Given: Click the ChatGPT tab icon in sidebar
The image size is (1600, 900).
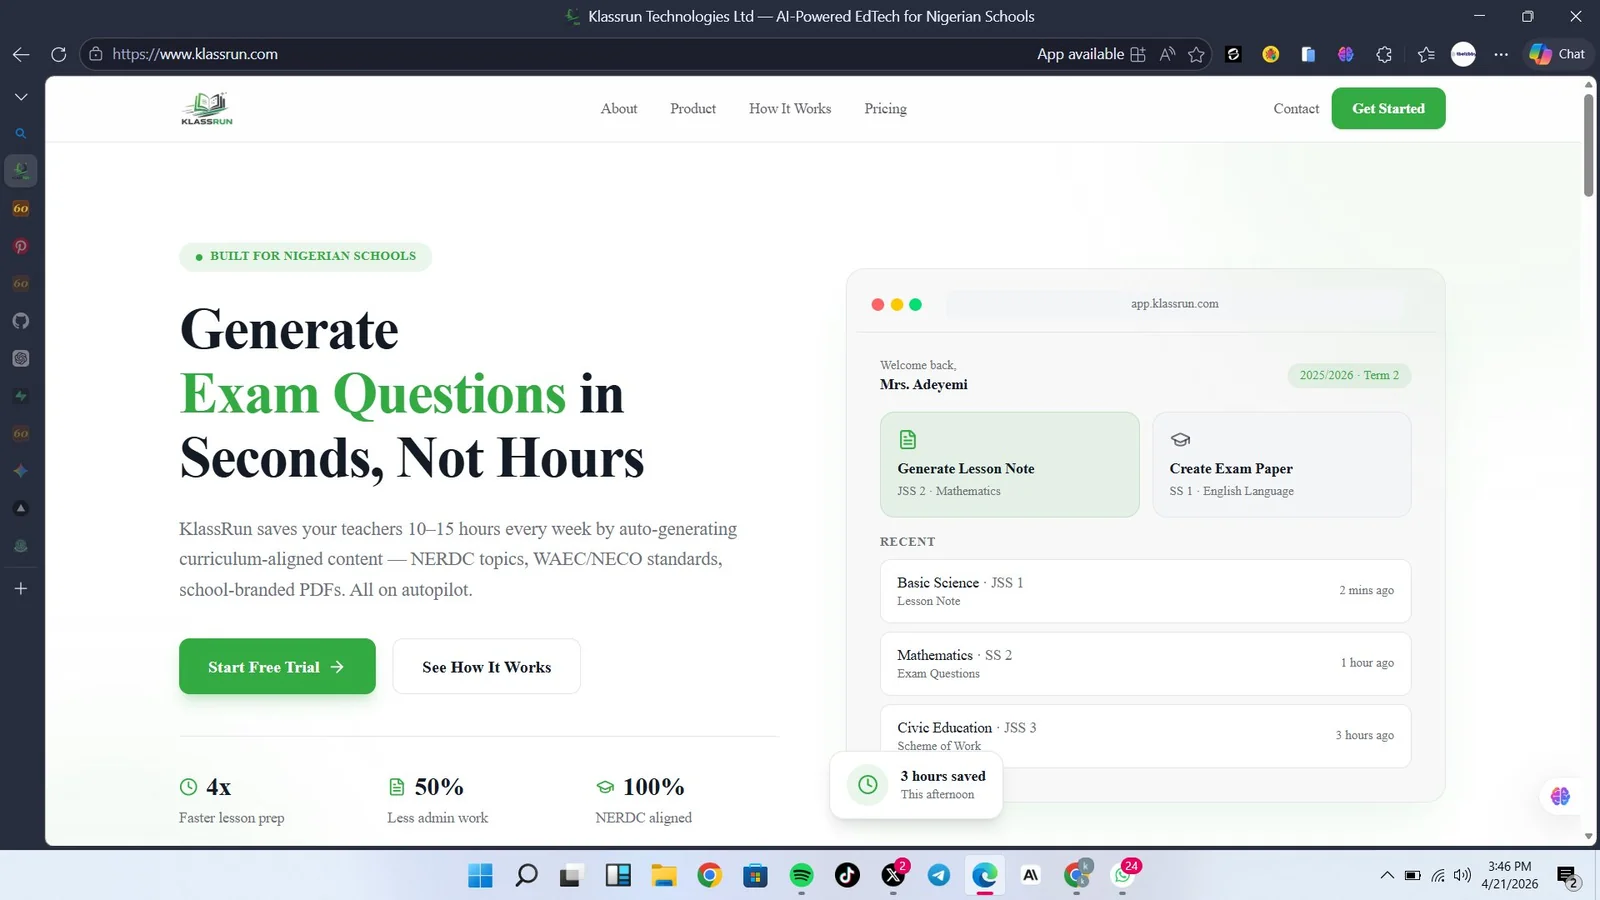Looking at the screenshot, I should point(20,358).
